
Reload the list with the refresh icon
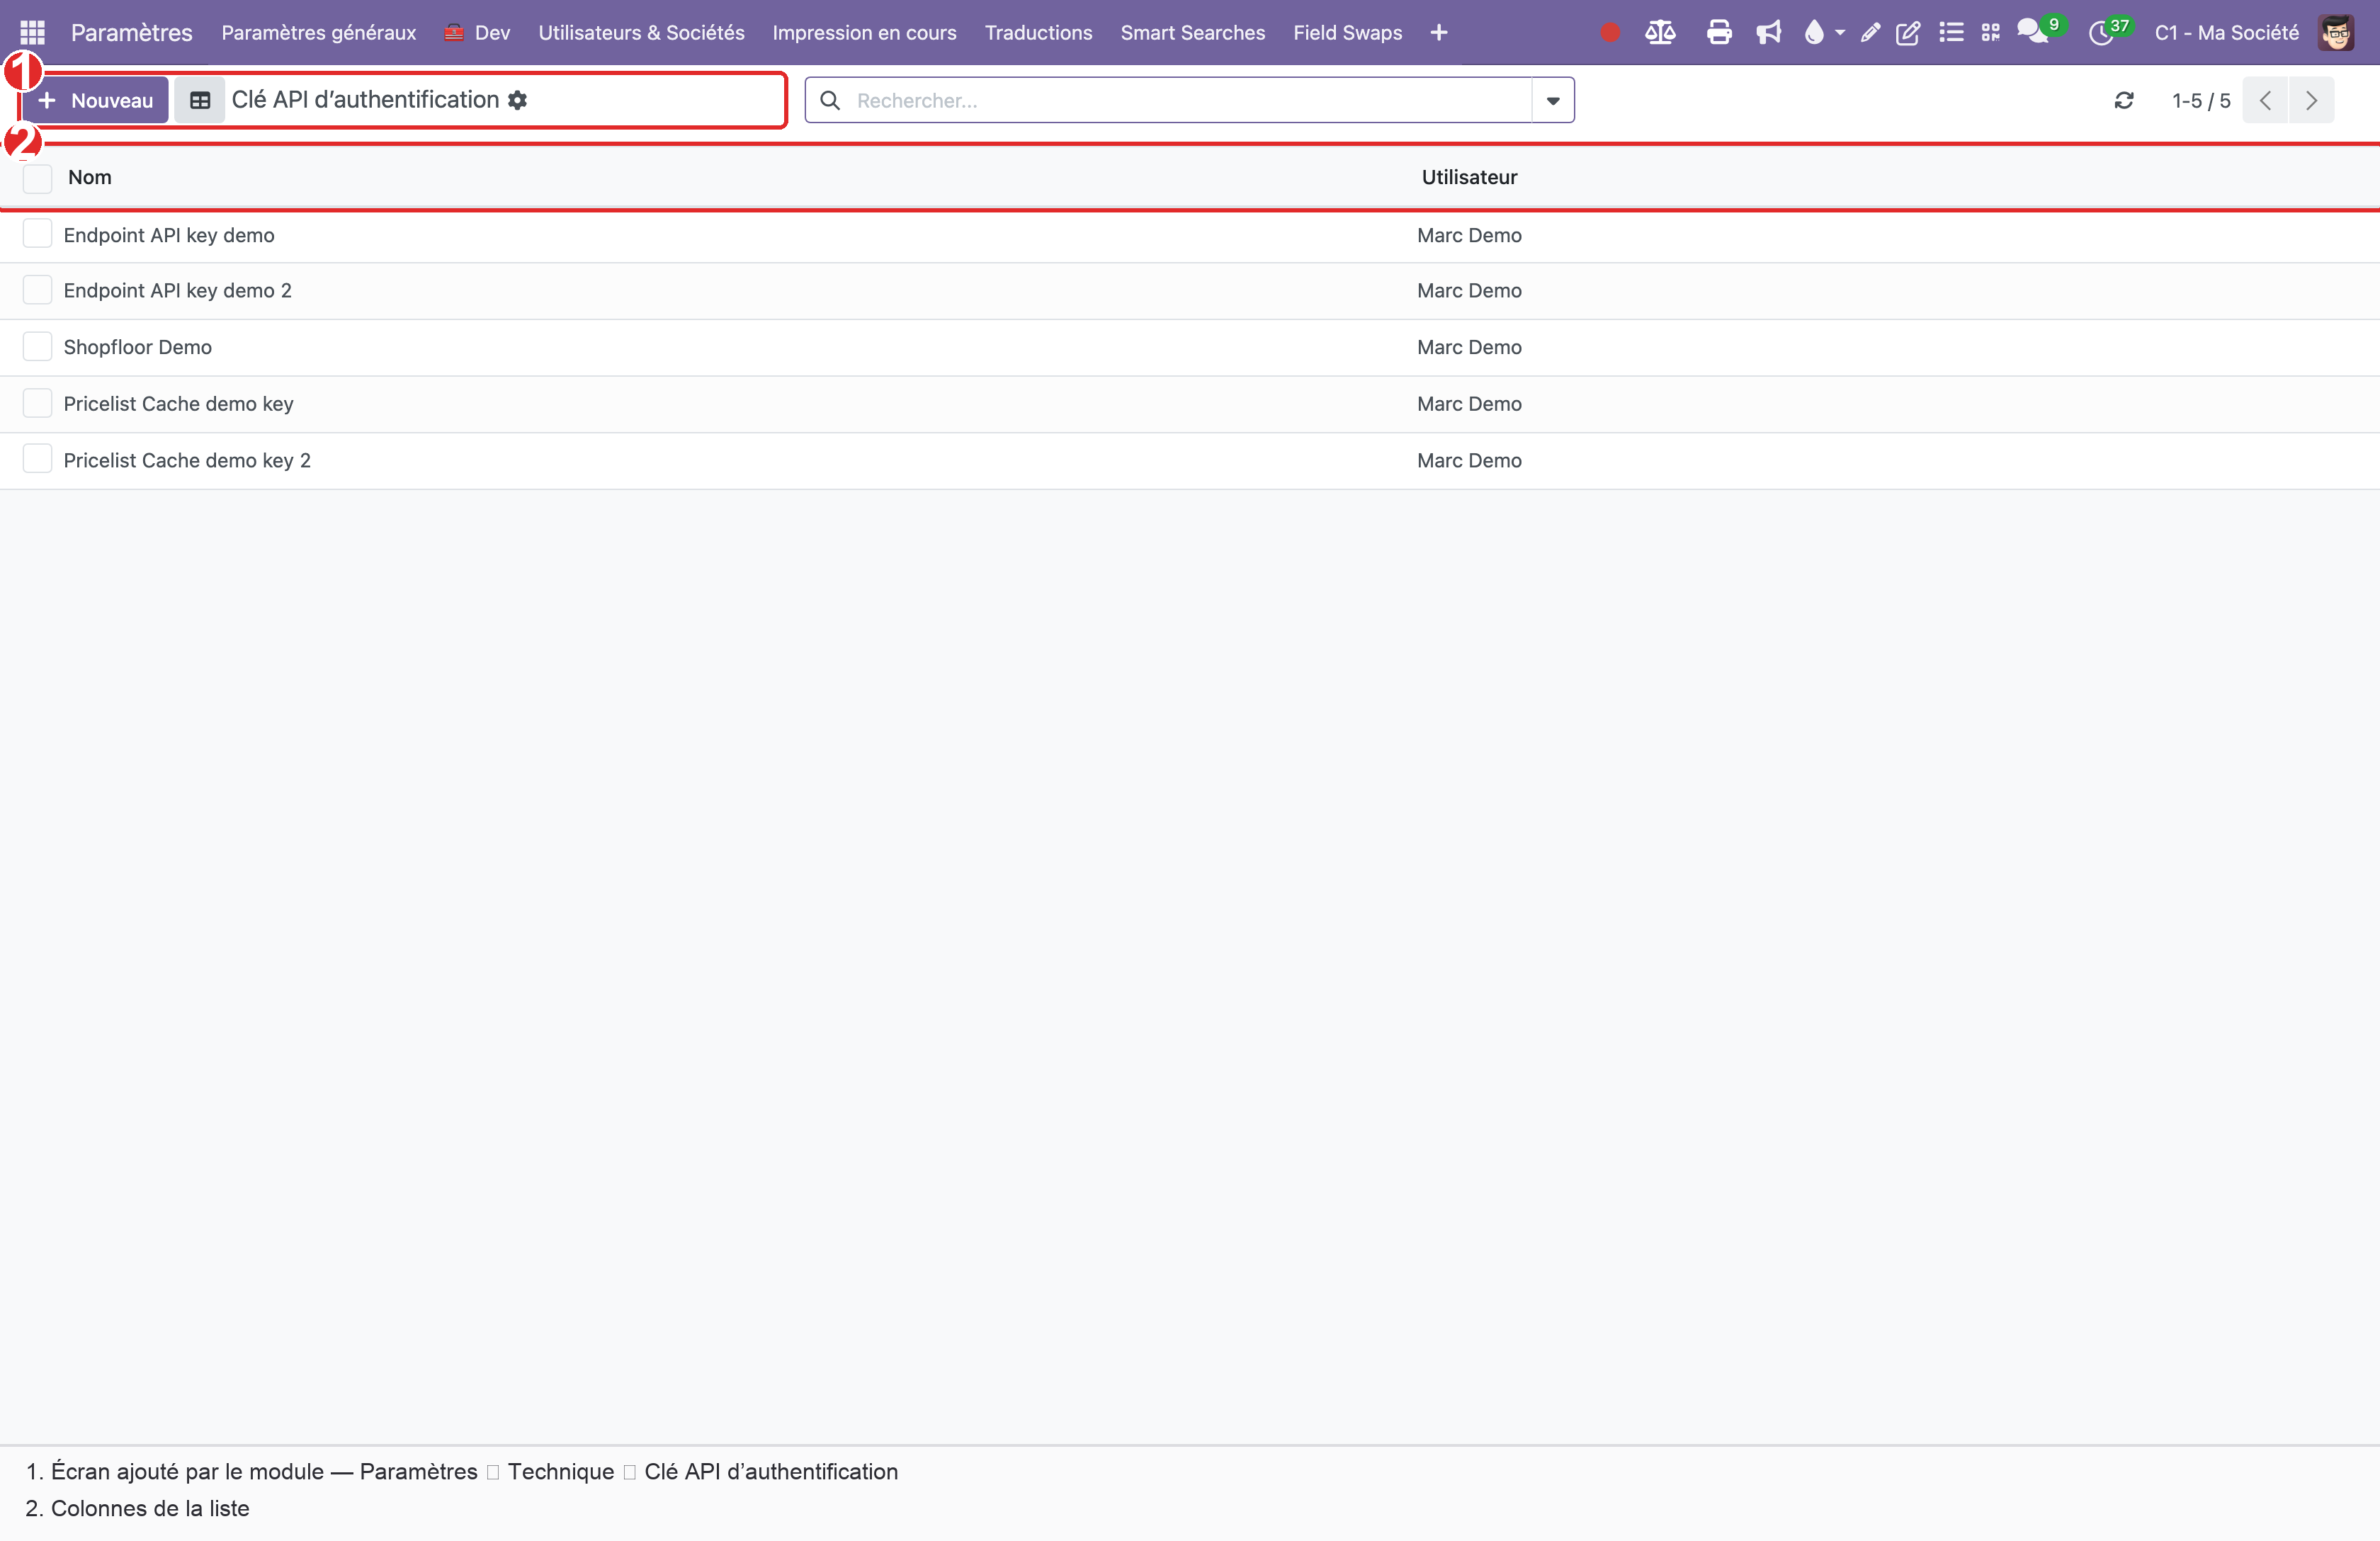pyautogui.click(x=2124, y=100)
